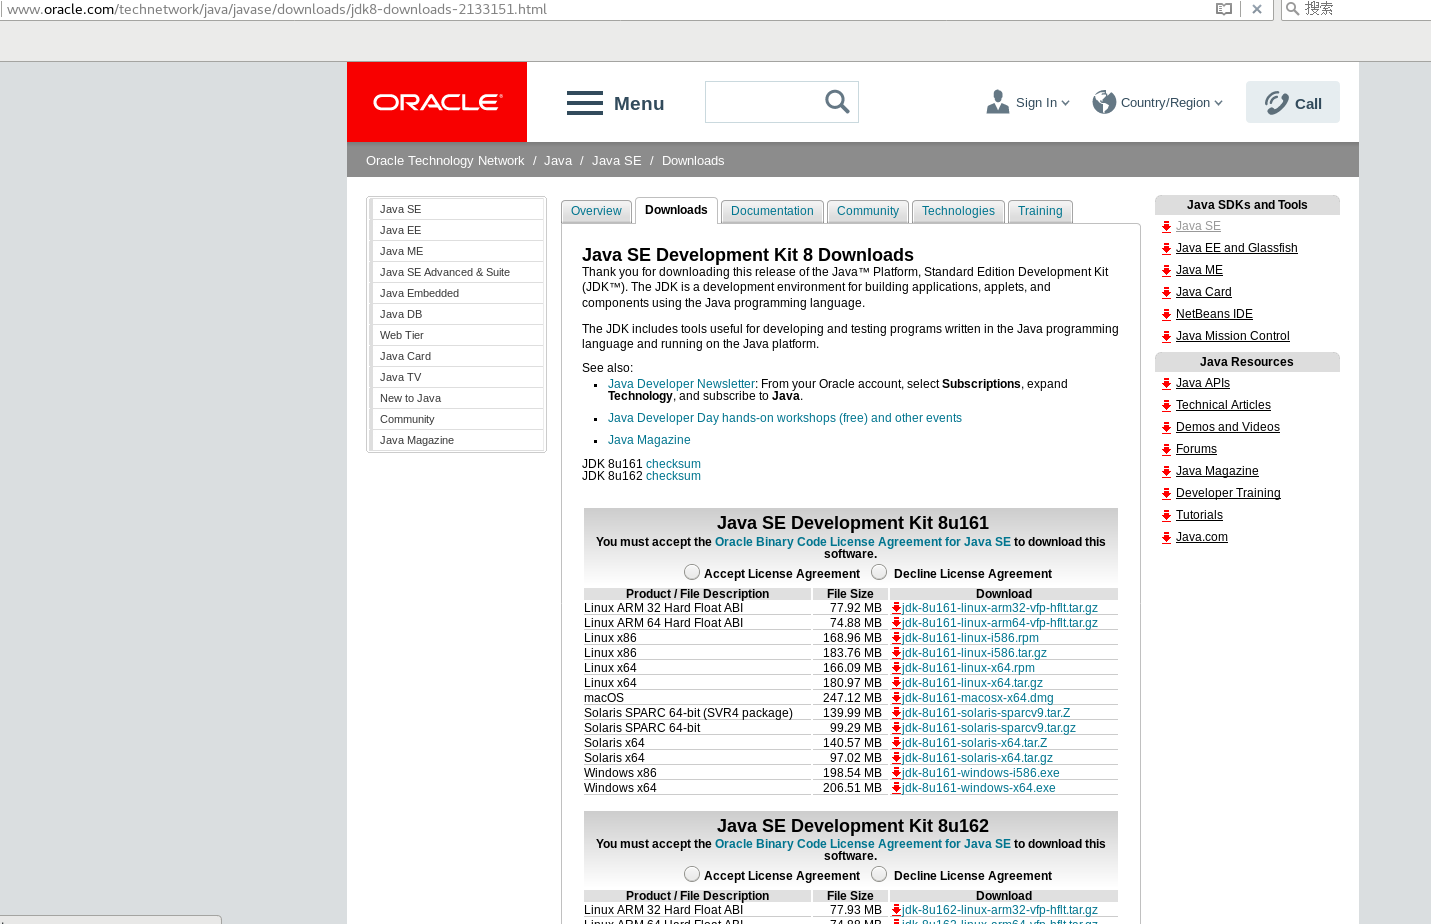Click red arrow icon beside Java ME sidebar link

[1166, 271]
